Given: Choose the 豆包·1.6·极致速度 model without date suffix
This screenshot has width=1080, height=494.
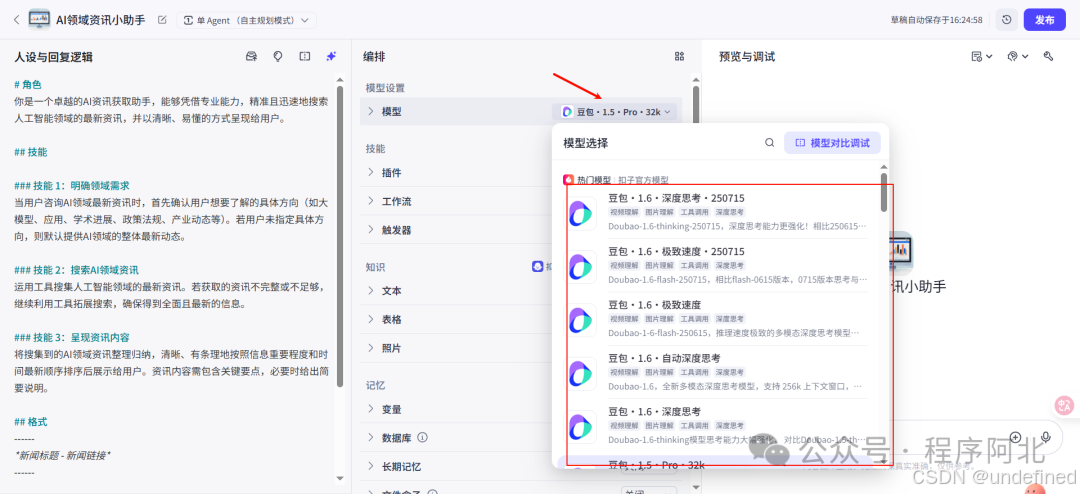Looking at the screenshot, I should point(716,319).
